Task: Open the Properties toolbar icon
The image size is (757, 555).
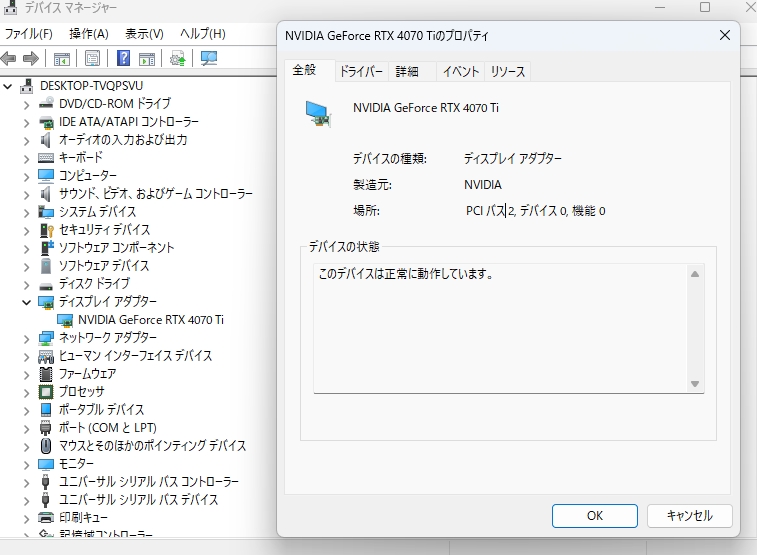Action: [92, 59]
